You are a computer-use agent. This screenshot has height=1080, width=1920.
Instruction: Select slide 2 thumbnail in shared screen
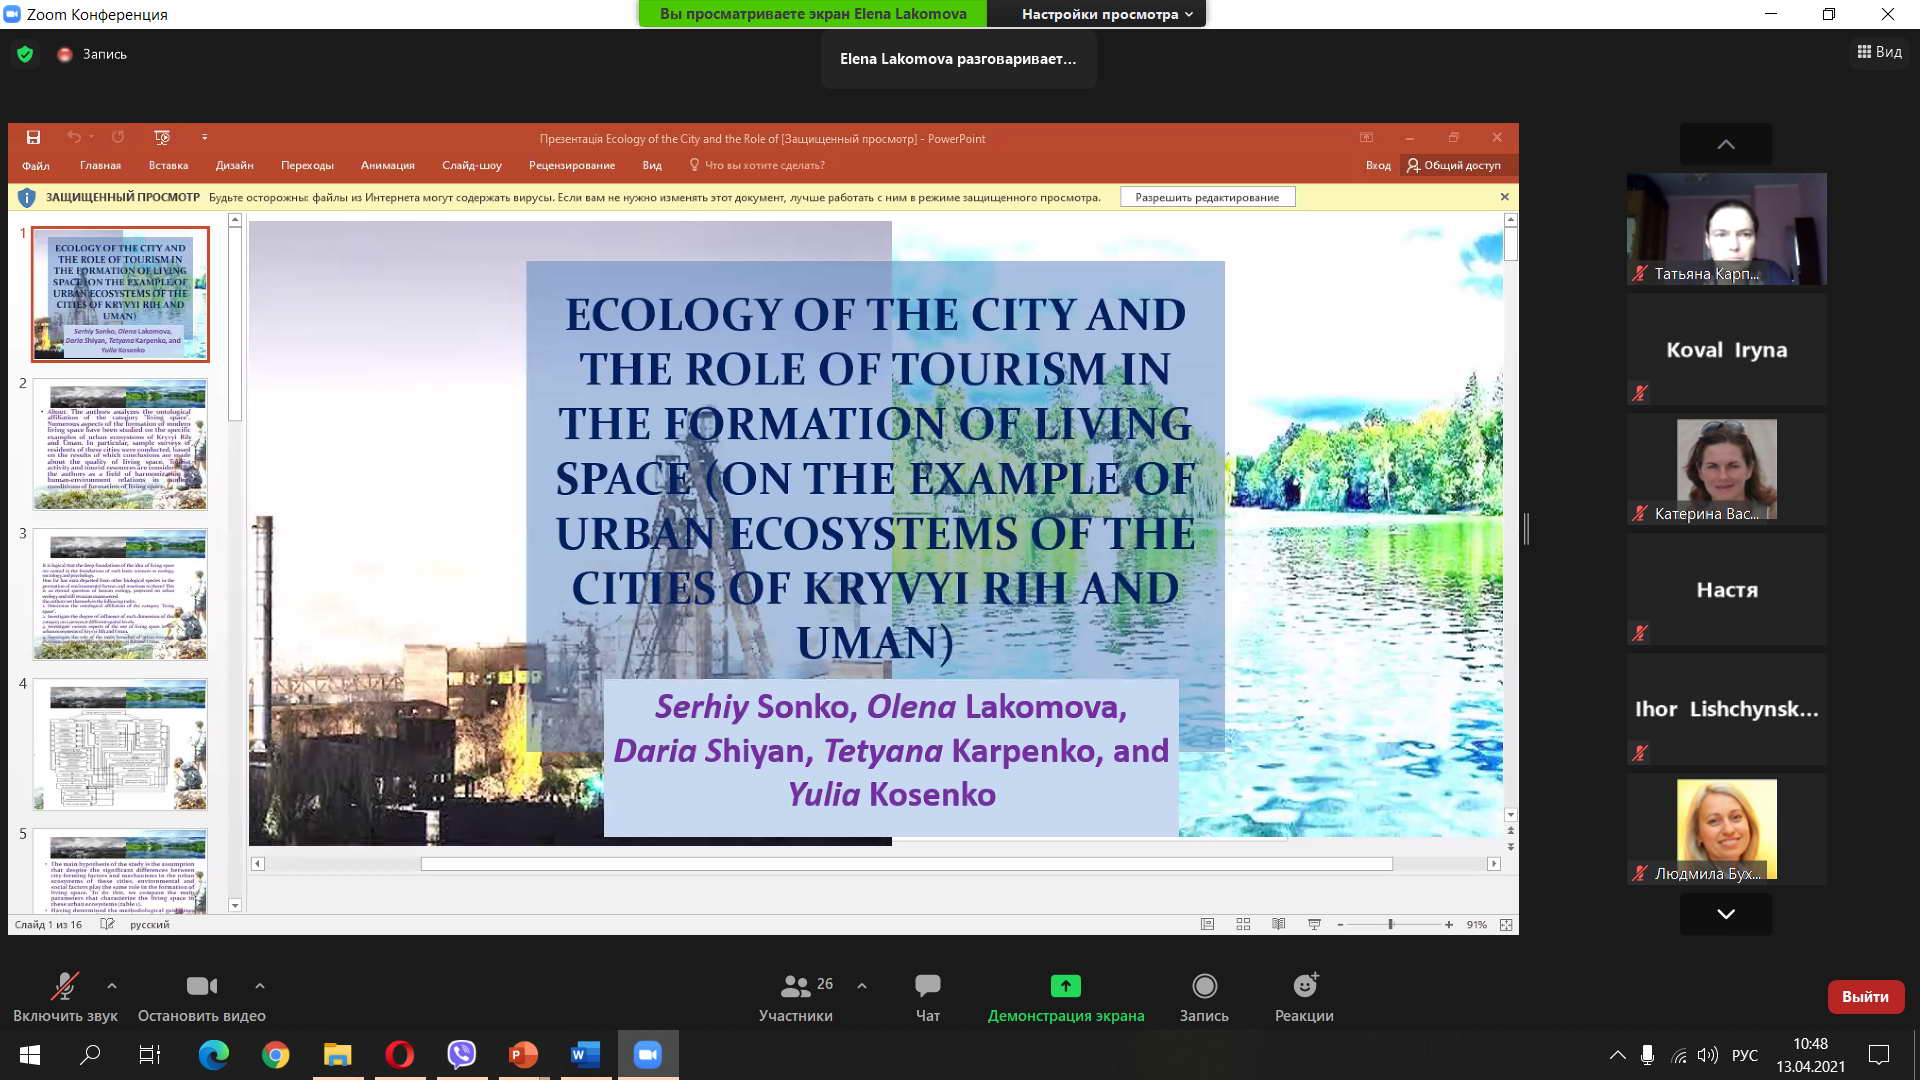click(120, 444)
